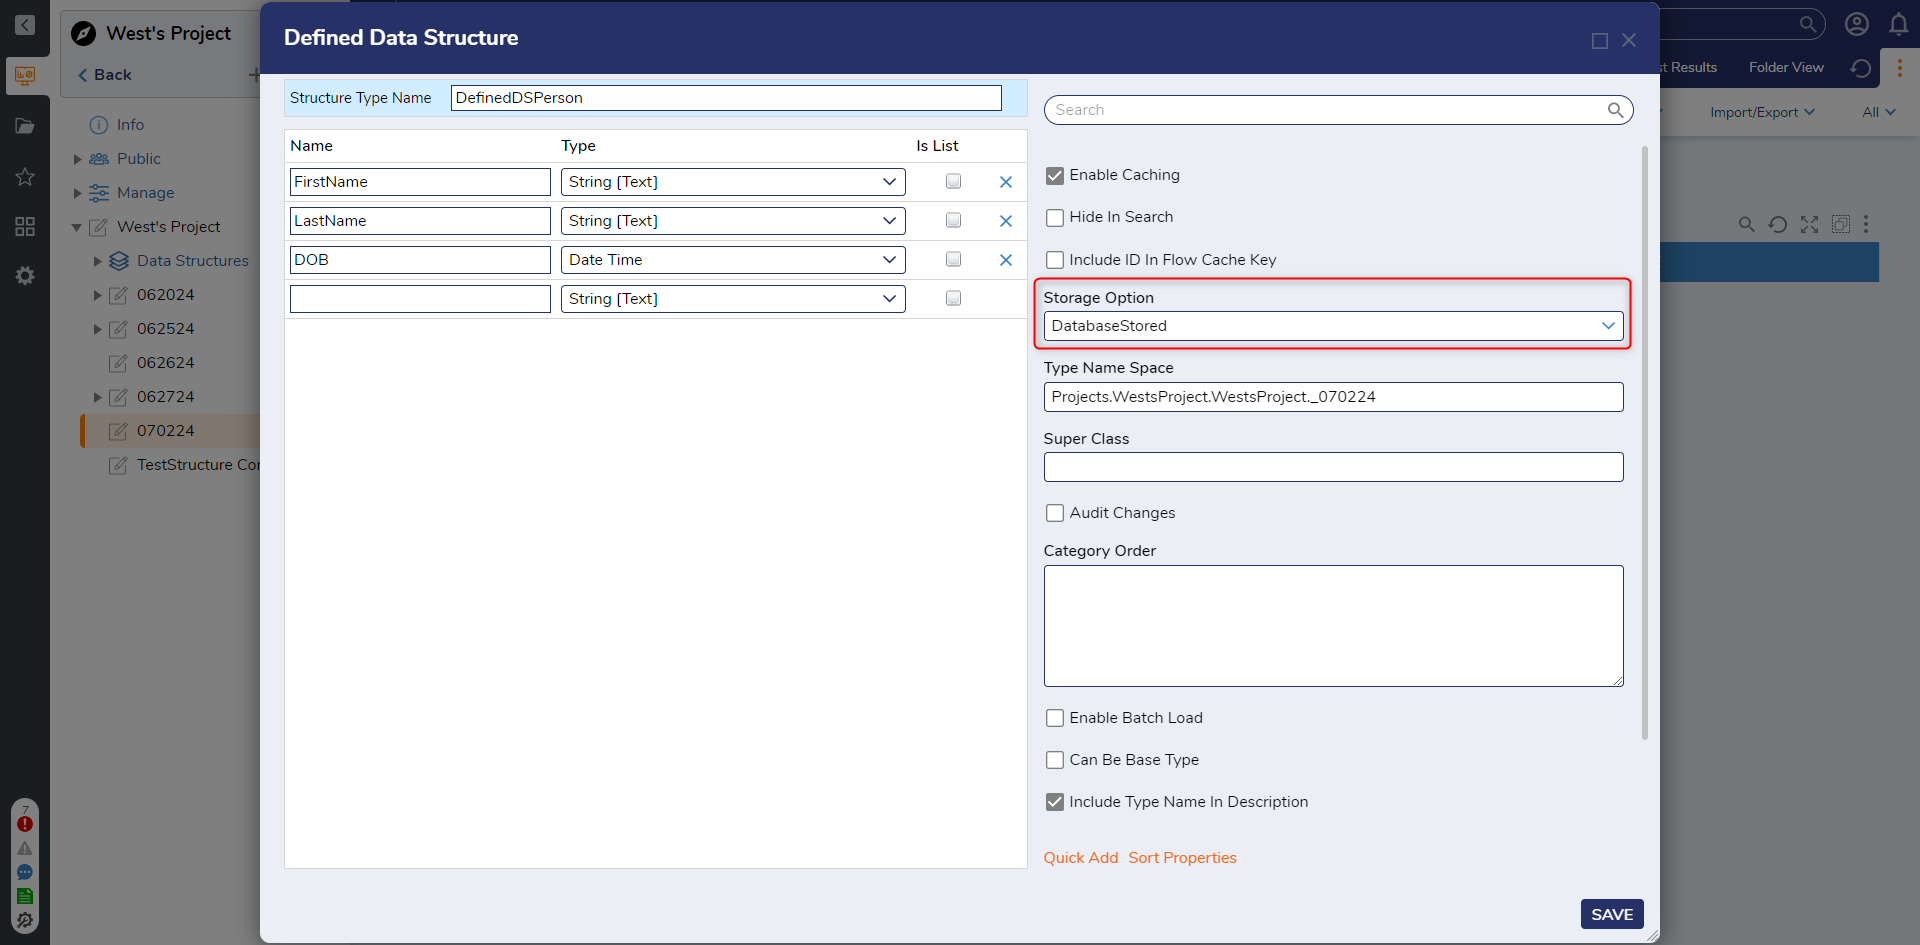Switch to Folder View tab

(x=1786, y=67)
